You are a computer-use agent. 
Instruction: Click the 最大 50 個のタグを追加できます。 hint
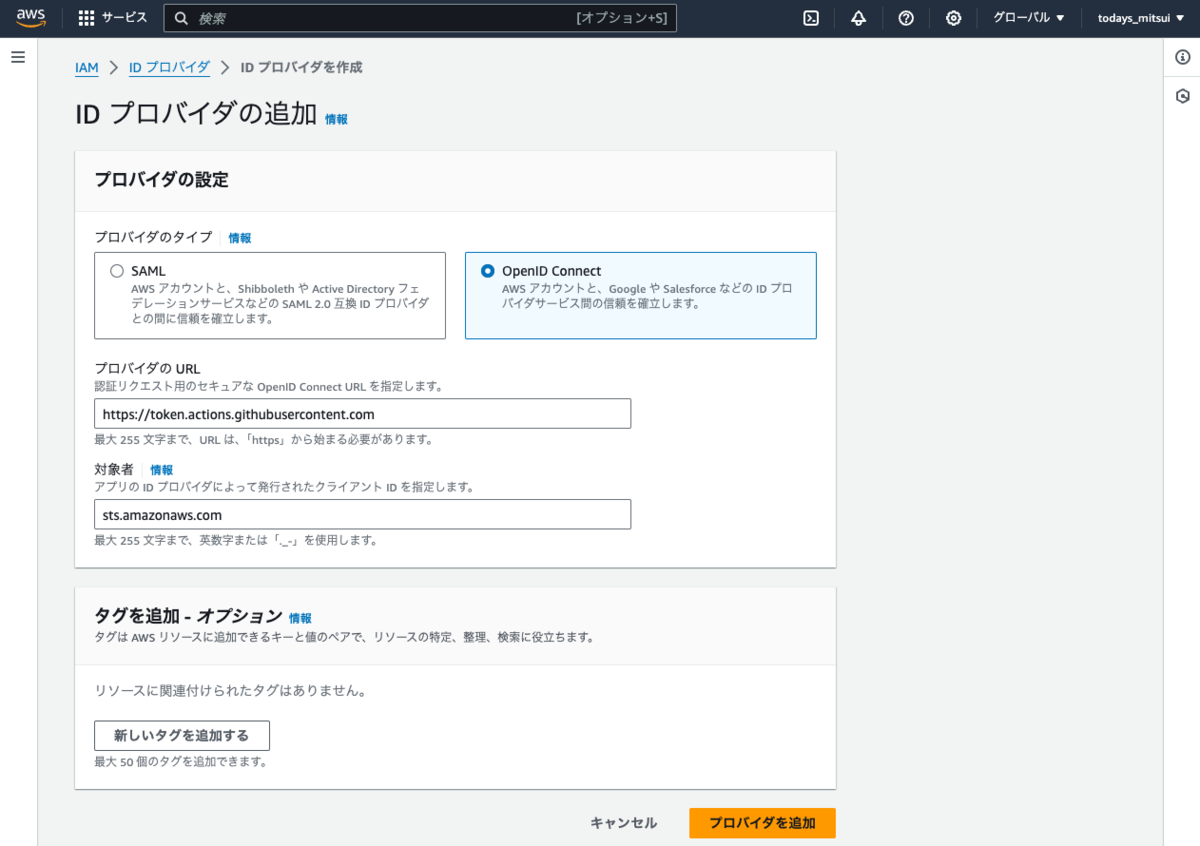pos(181,761)
